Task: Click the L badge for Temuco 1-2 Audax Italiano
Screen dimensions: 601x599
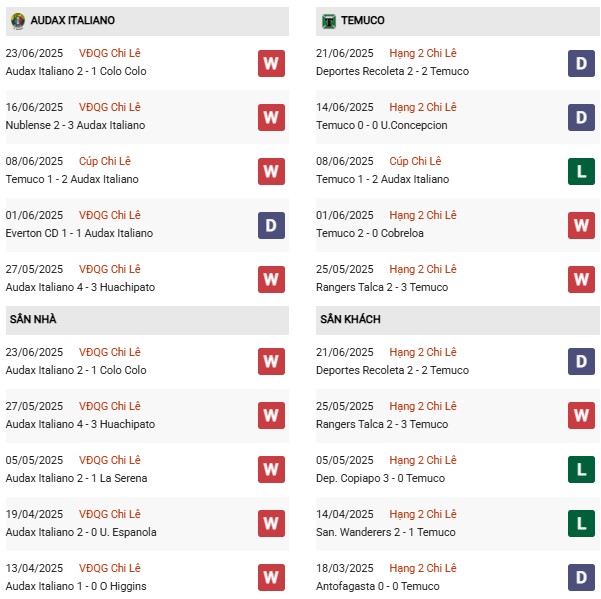Action: (x=581, y=171)
